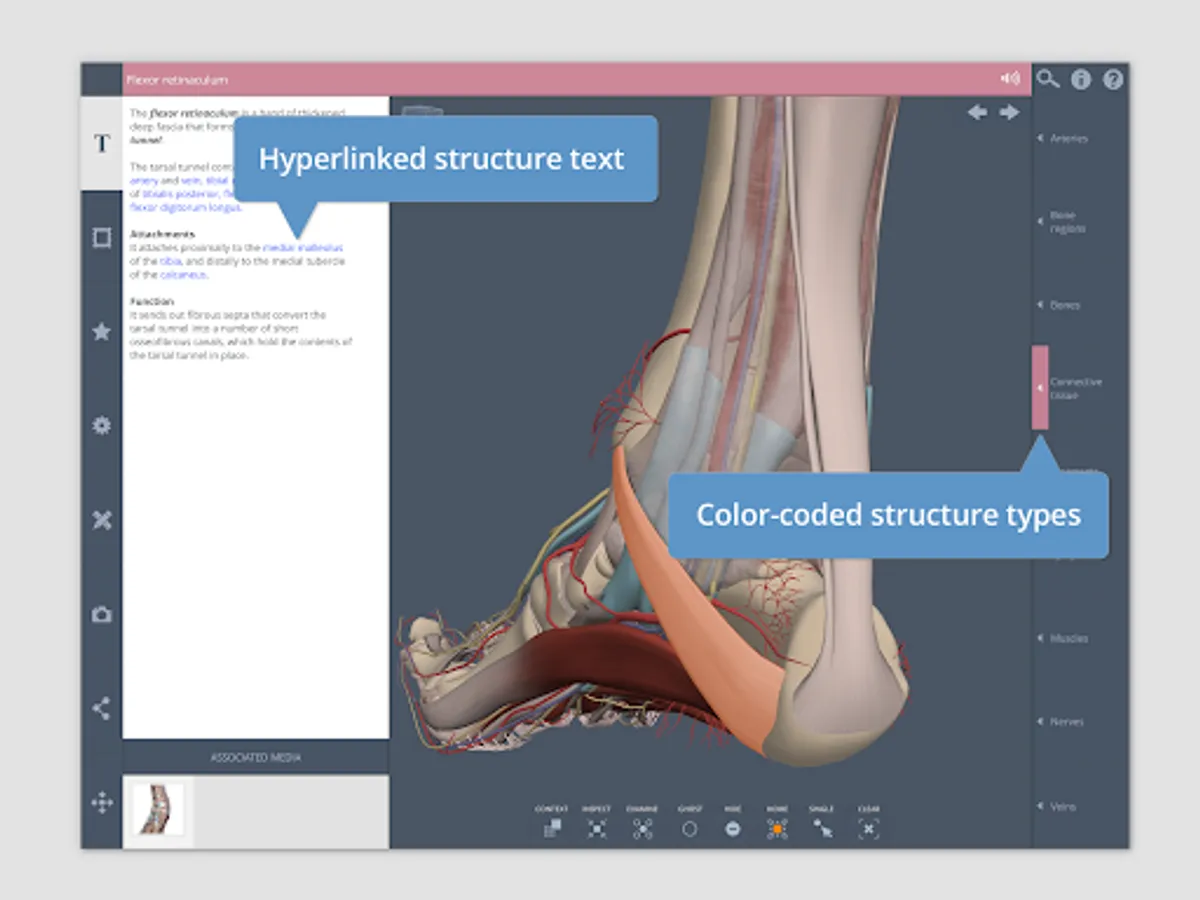Select the Inspect tool
Viewport: 1200px width, 900px height.
pyautogui.click(x=597, y=823)
